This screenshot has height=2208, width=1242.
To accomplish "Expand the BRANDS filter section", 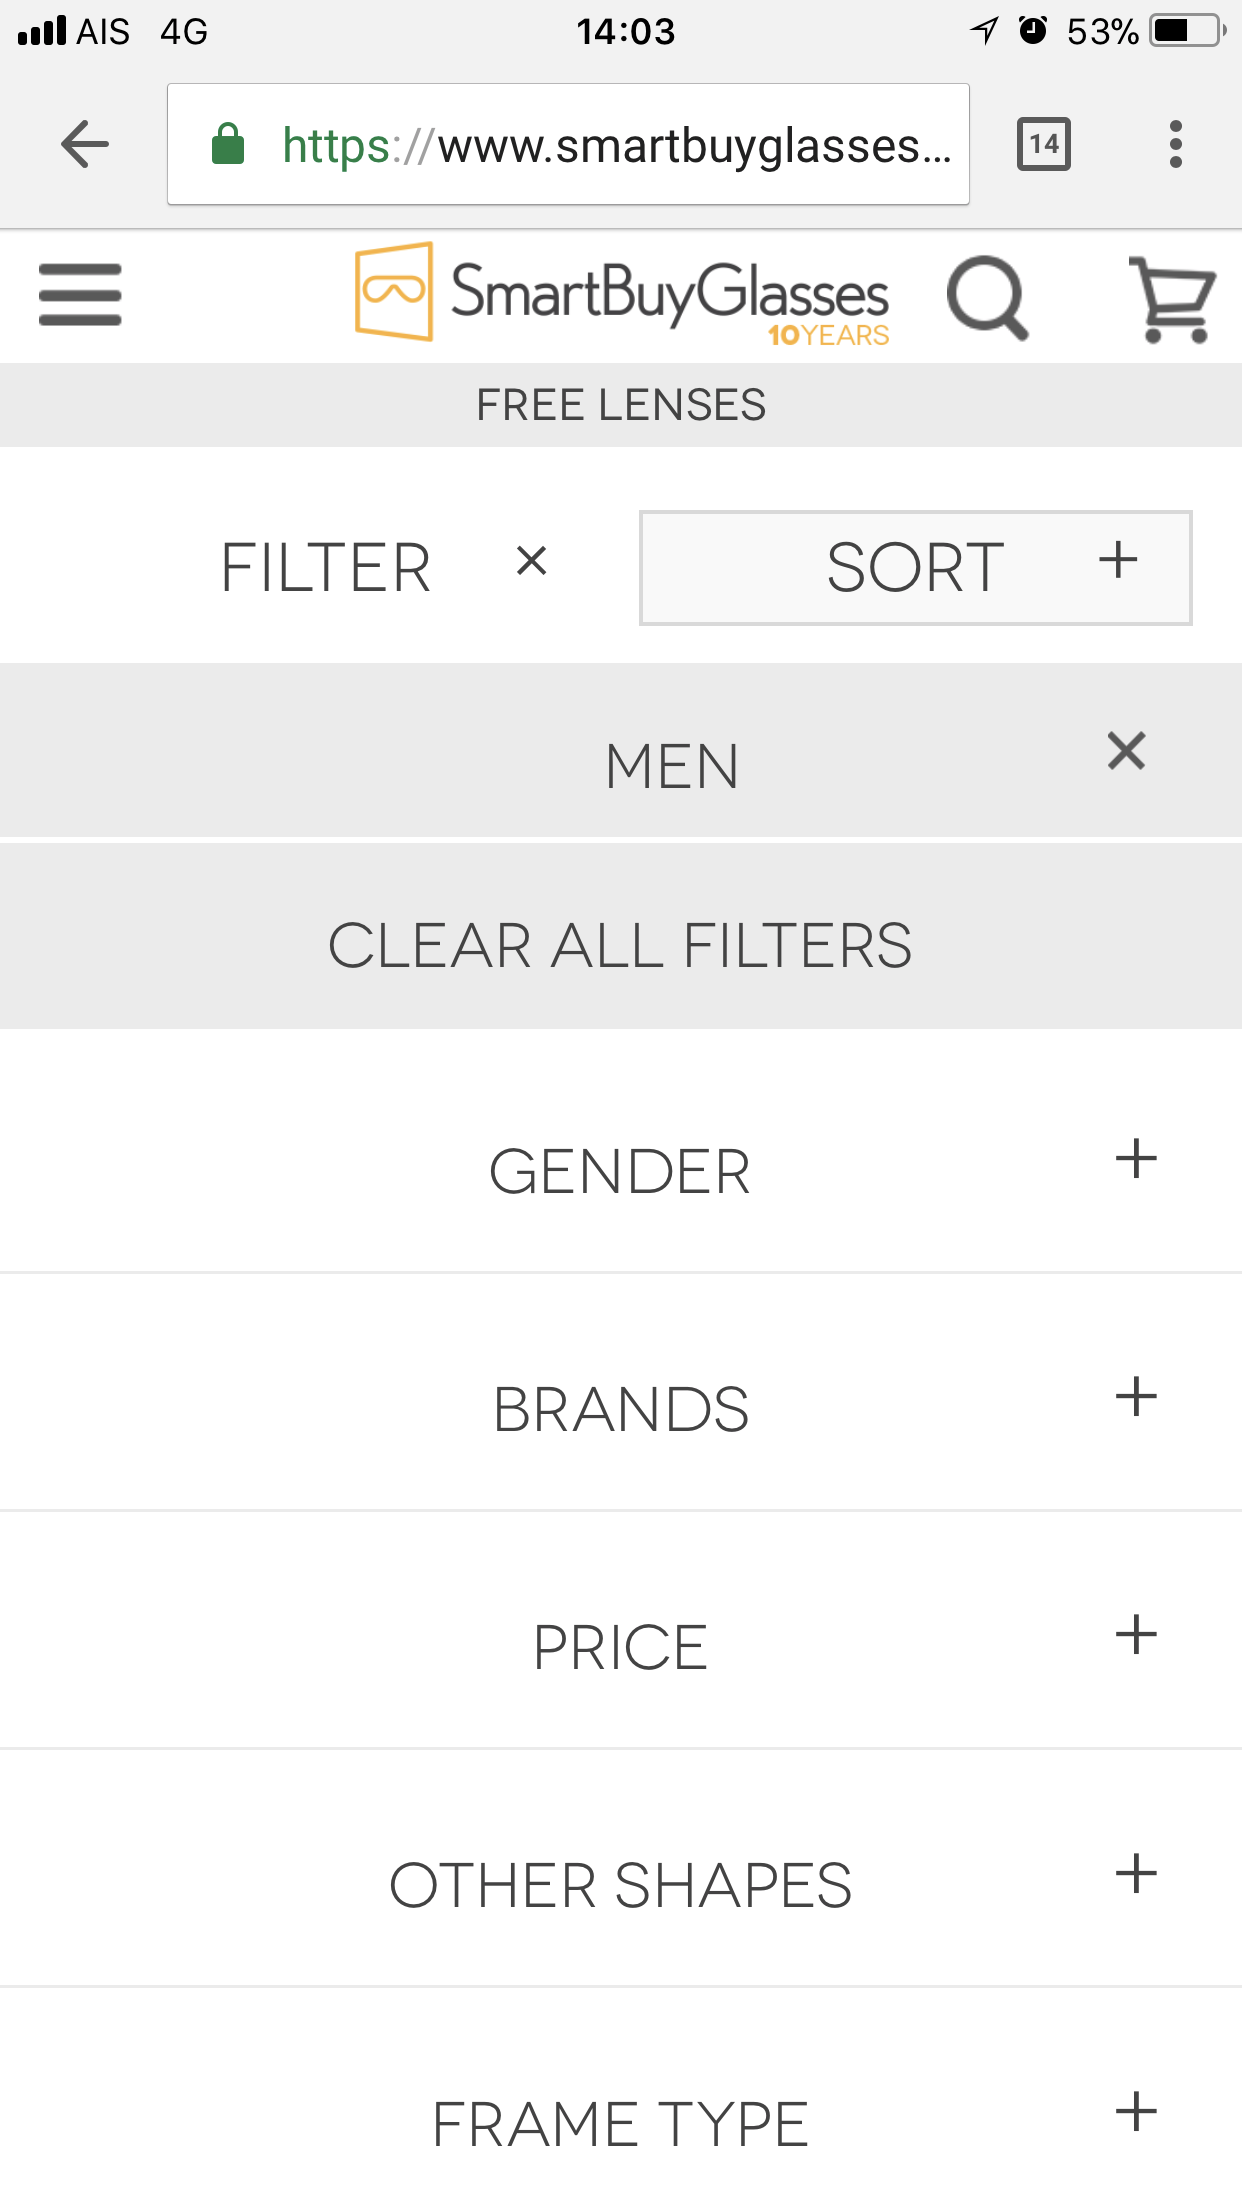I will point(621,1409).
